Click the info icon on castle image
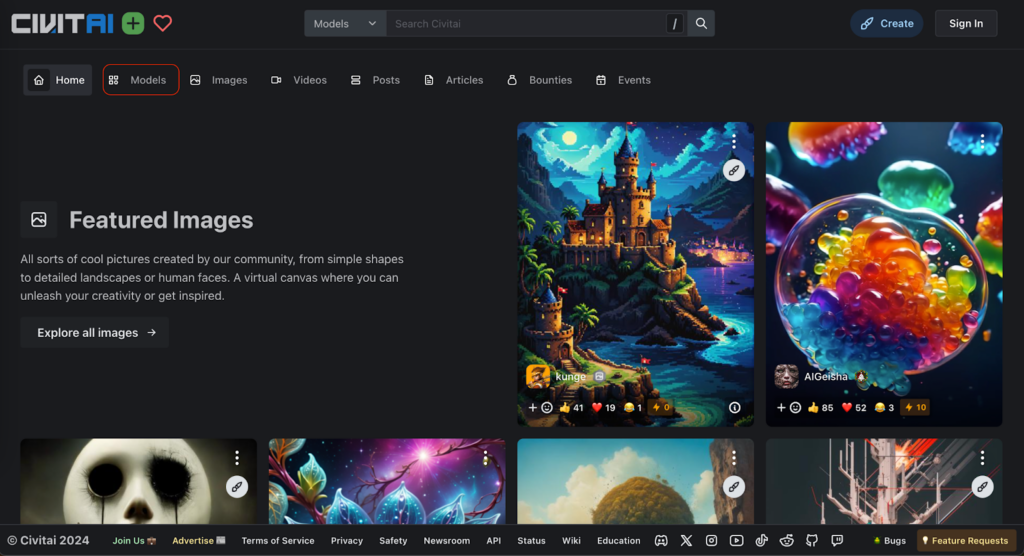 735,407
